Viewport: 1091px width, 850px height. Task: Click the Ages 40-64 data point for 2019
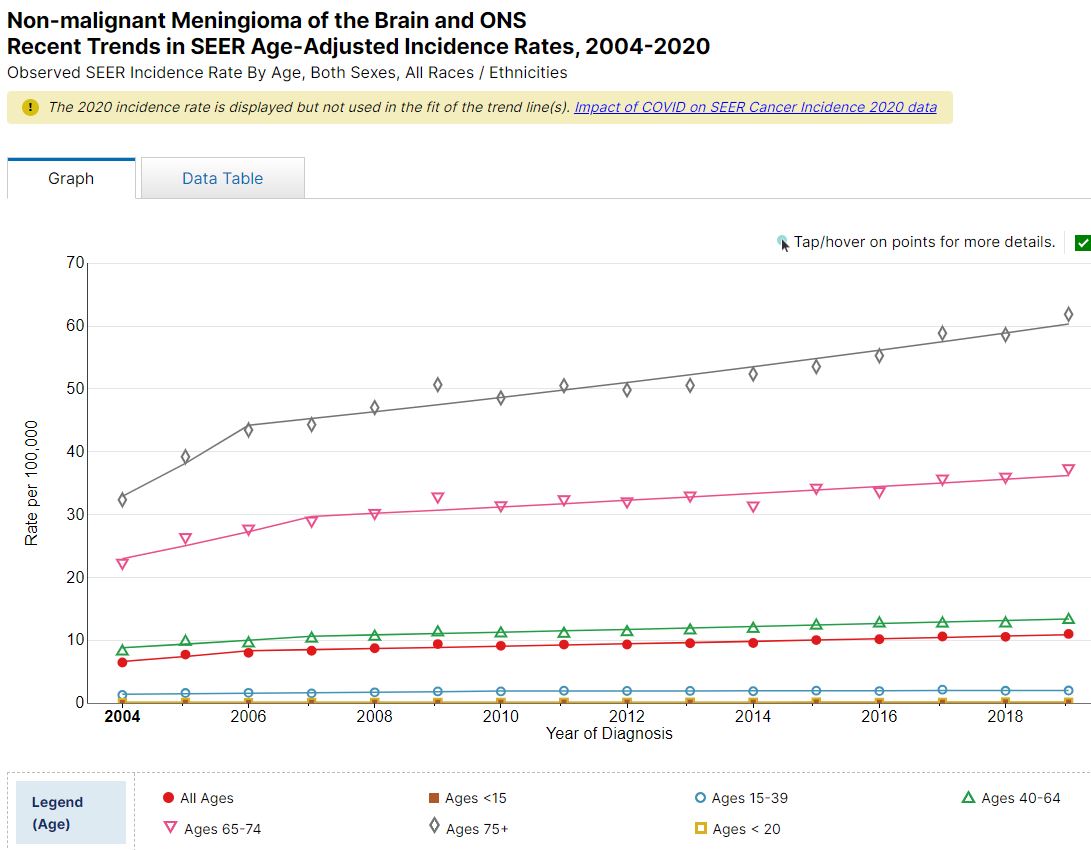coord(1068,619)
